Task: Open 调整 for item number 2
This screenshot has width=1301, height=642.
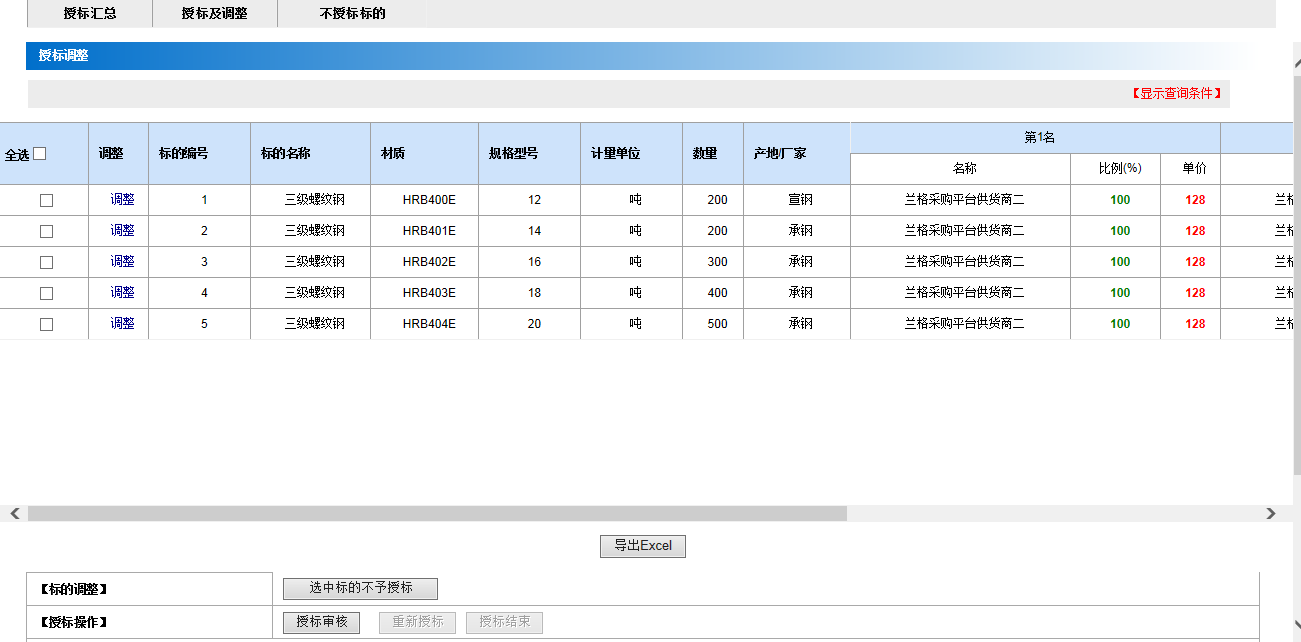Action: 122,231
